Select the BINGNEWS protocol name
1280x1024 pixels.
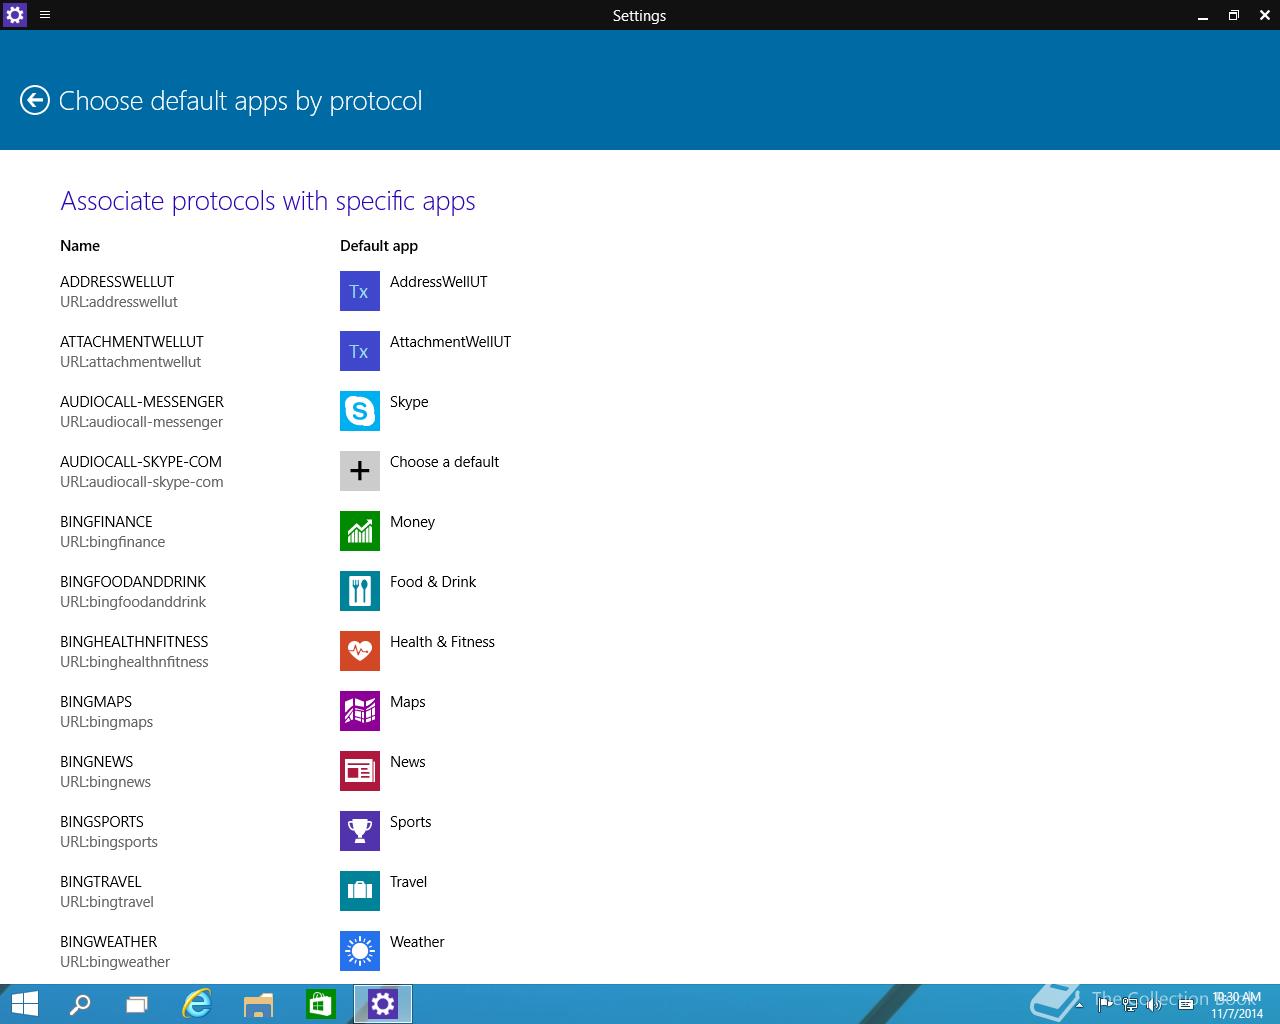[96, 762]
